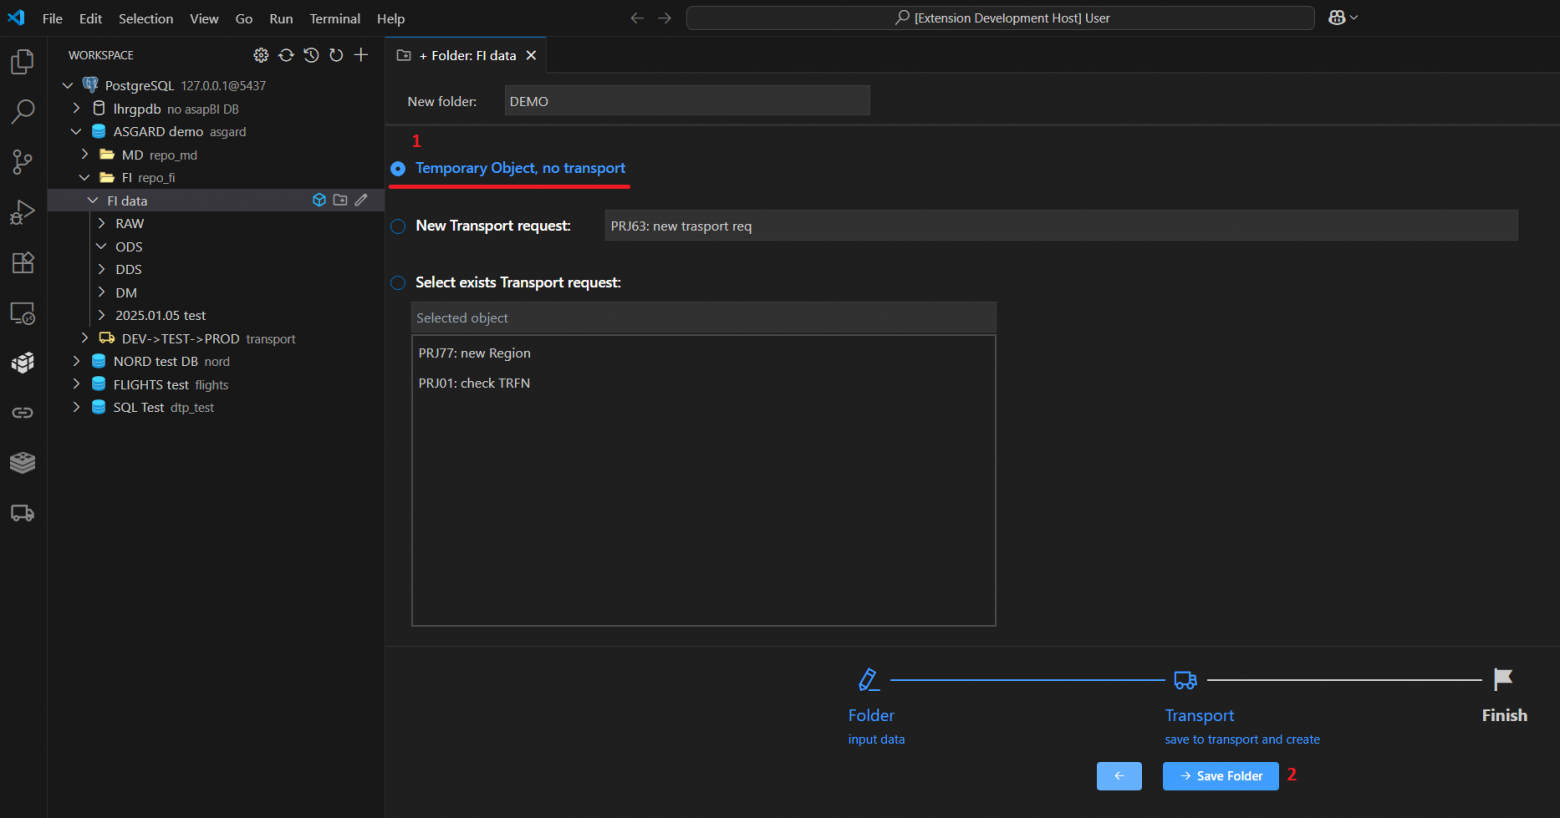
Task: Click the pencil edit icon on FI data row
Action: pos(361,200)
